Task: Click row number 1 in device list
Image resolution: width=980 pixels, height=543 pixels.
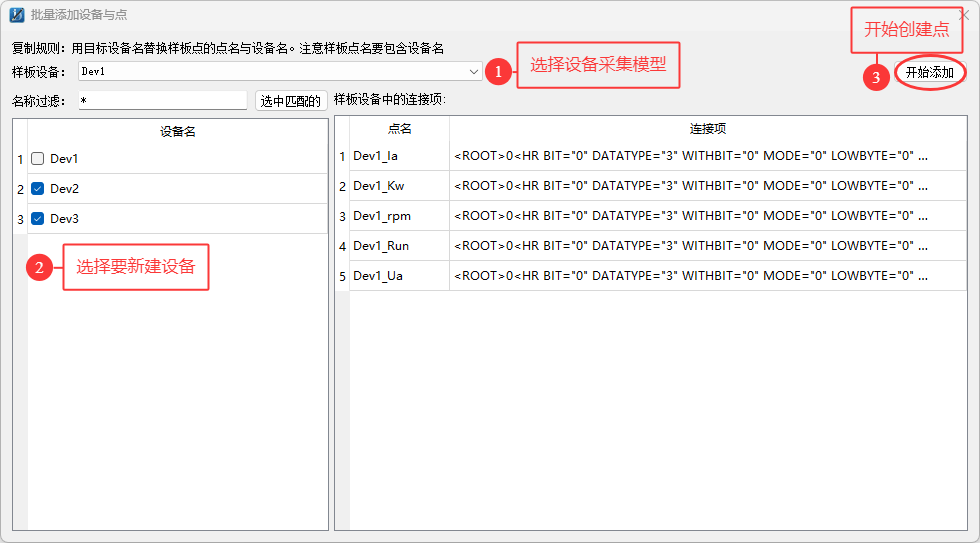Action: click(x=21, y=159)
